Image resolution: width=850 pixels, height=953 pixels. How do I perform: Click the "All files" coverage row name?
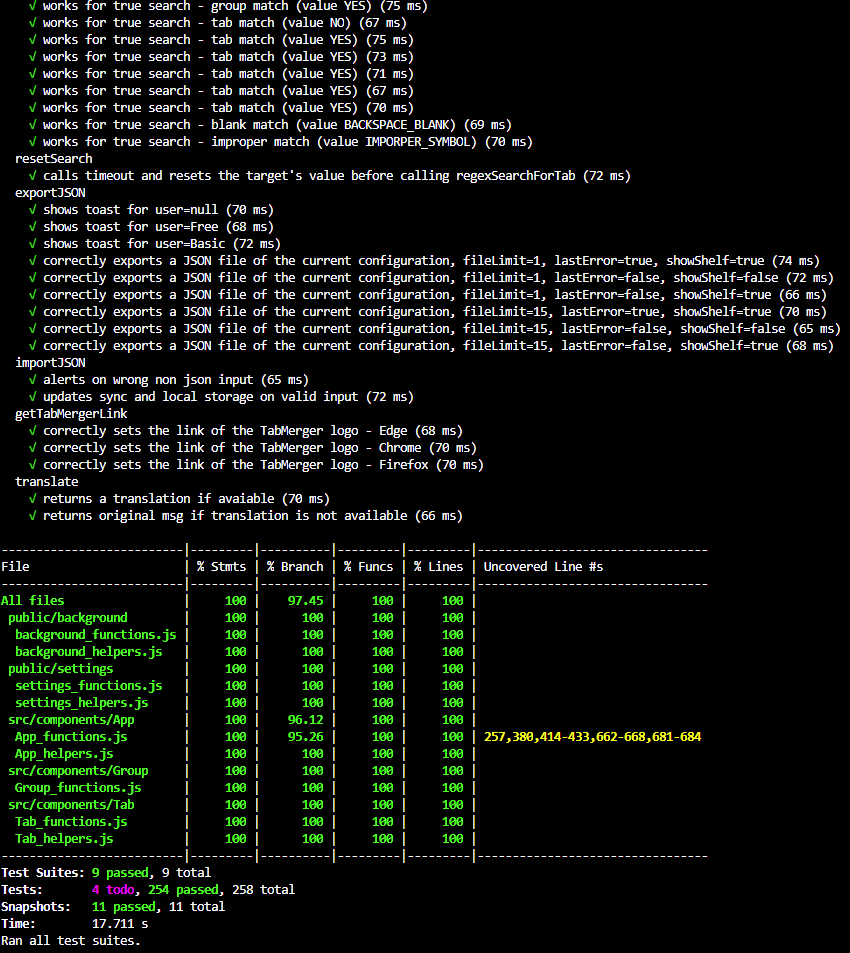pos(33,601)
